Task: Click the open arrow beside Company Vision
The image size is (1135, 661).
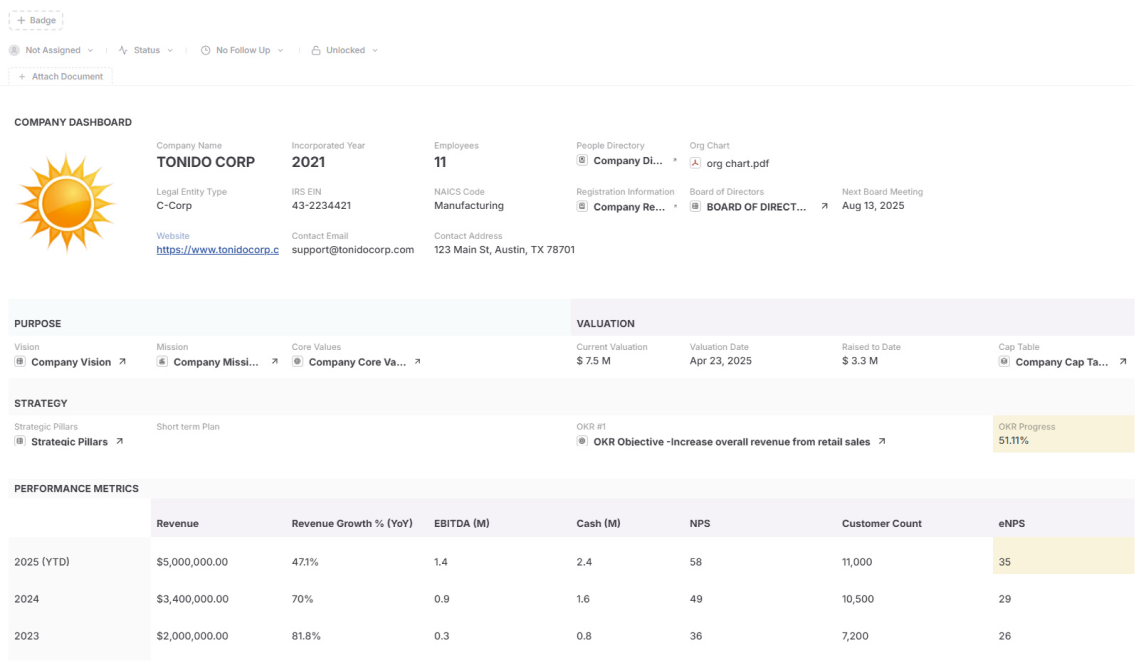Action: click(122, 361)
